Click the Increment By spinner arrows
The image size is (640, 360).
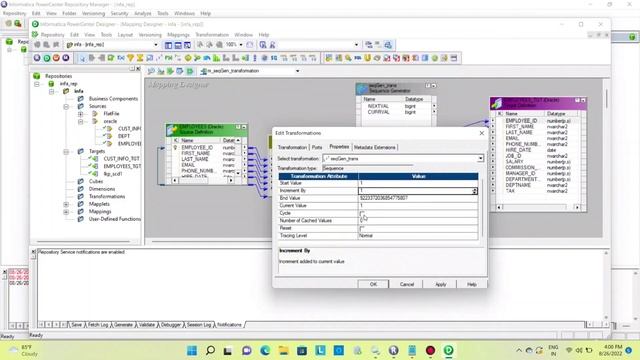coord(474,191)
